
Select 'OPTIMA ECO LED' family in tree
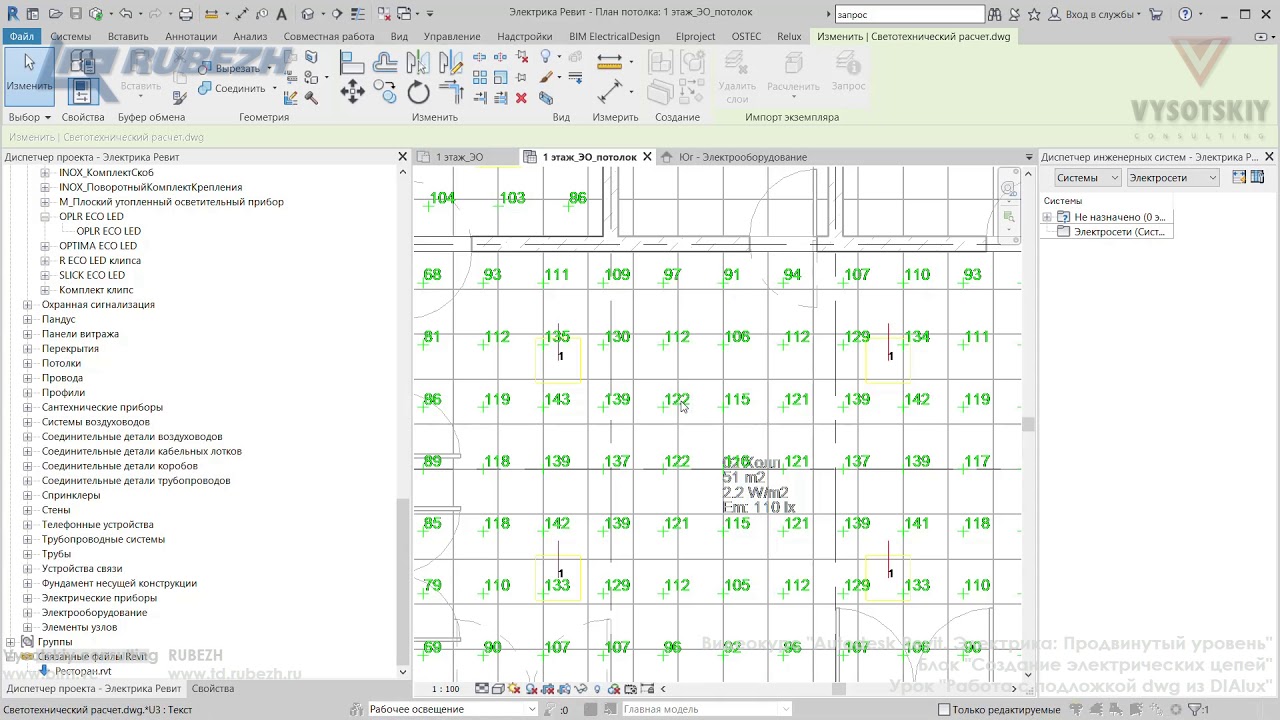click(x=98, y=246)
